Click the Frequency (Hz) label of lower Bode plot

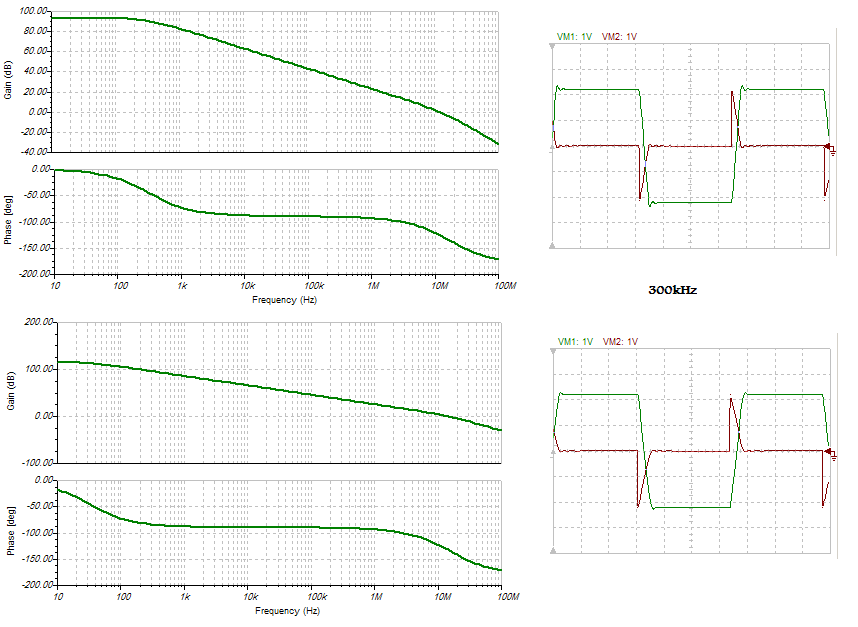pos(287,611)
